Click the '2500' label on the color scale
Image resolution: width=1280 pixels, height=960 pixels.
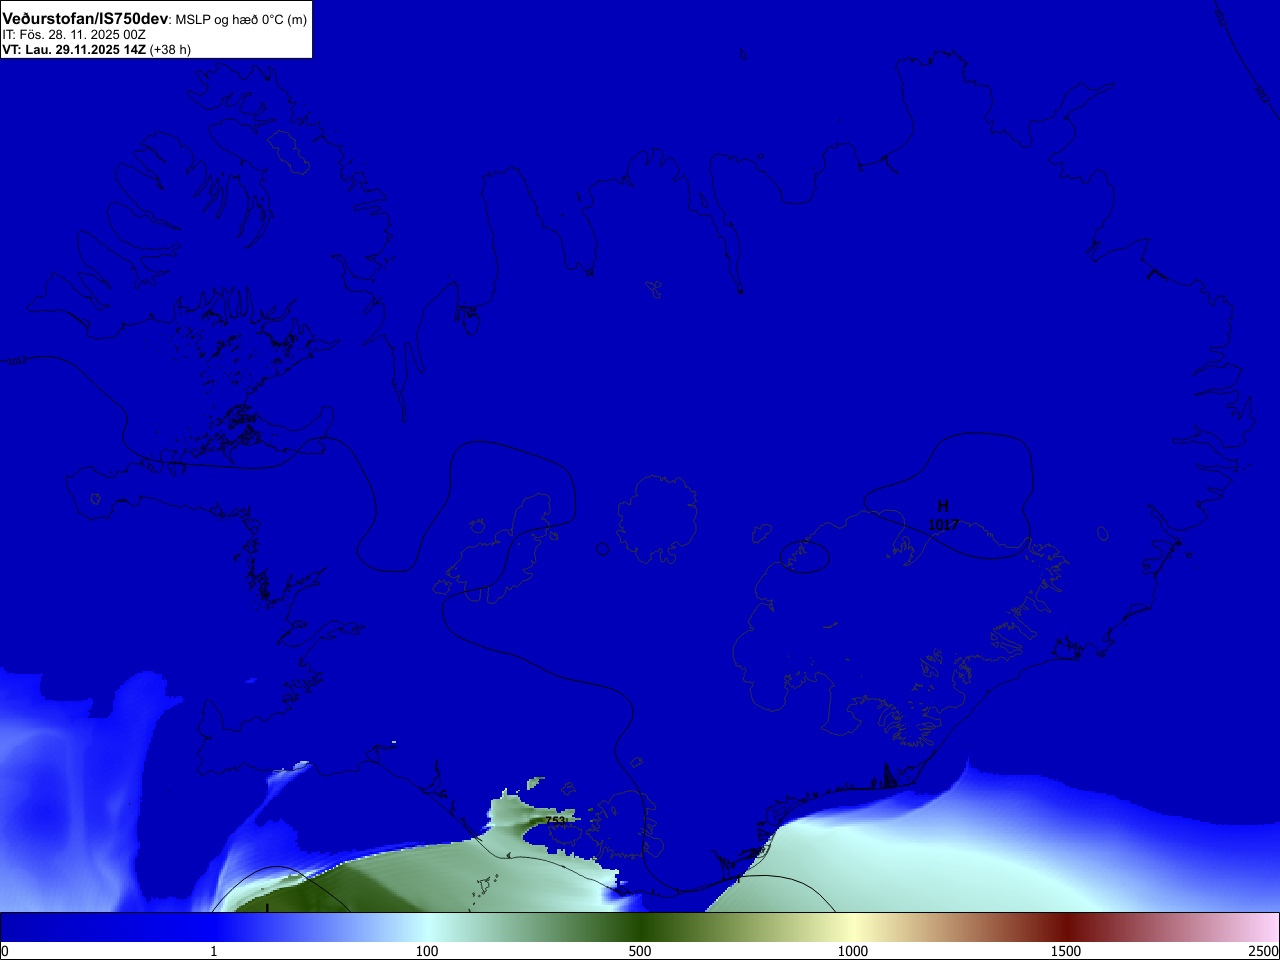[x=1264, y=951]
